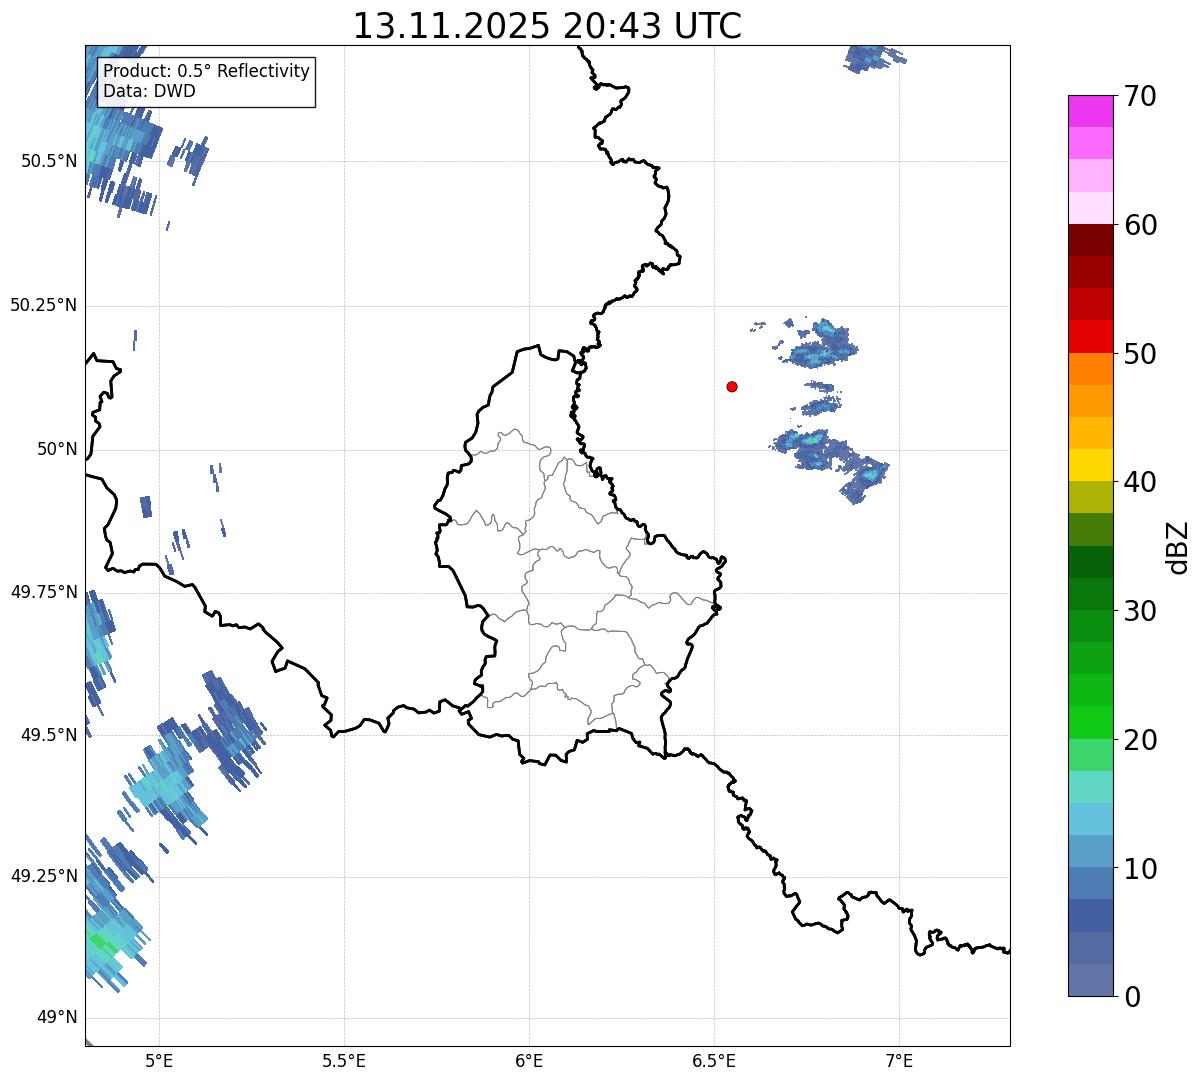Click the bright red colorbar segment
This screenshot has height=1081, width=1202.
pos(1090,337)
